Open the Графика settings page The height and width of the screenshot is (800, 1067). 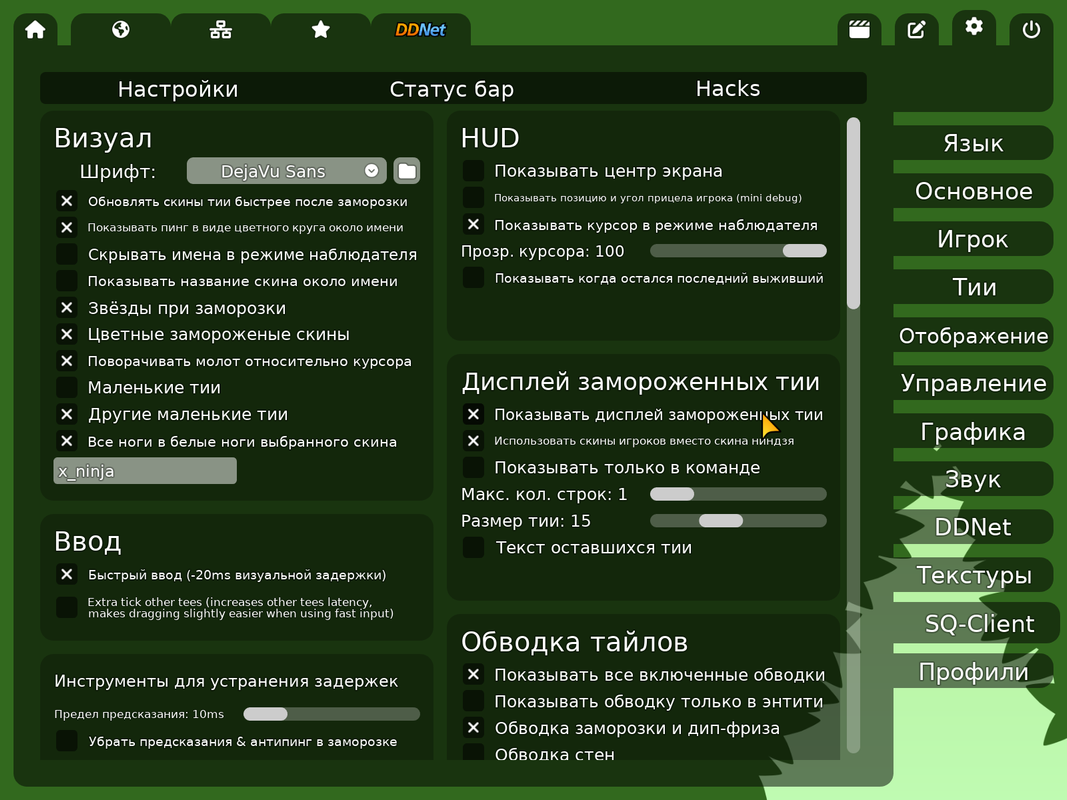click(973, 431)
